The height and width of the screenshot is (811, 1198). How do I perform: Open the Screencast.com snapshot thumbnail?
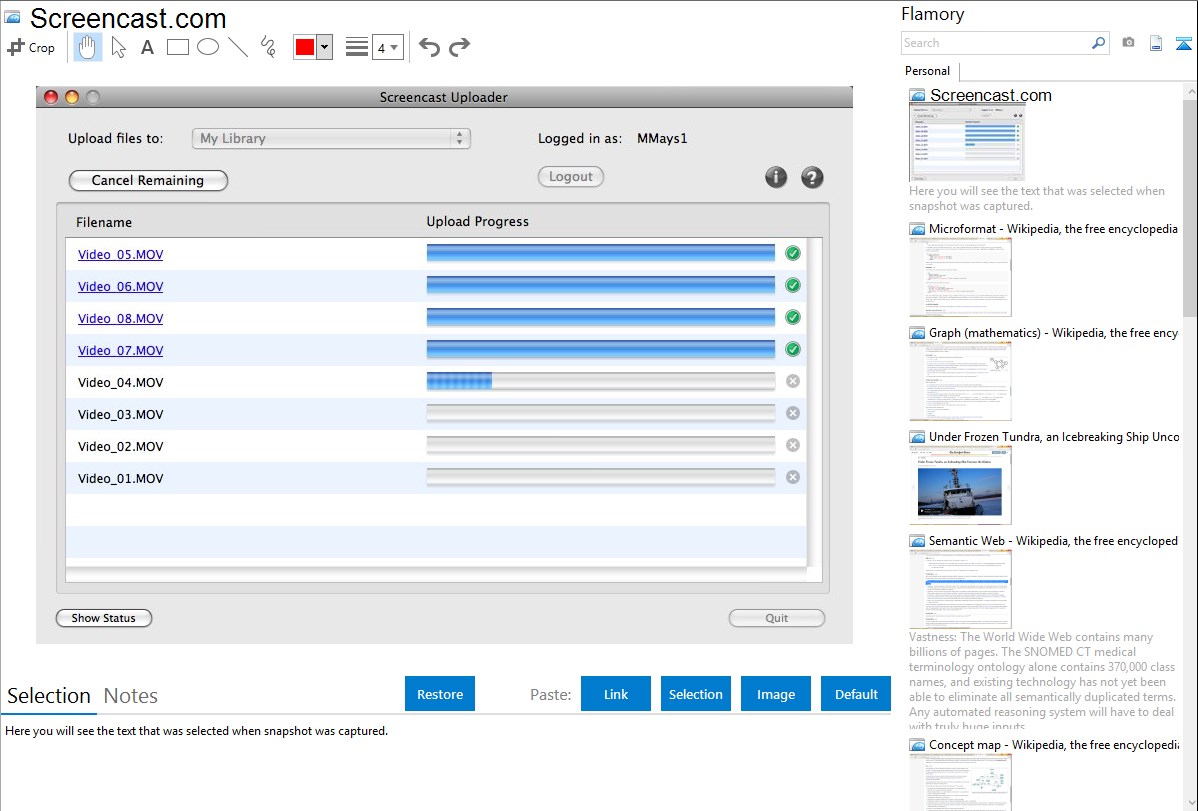[x=966, y=143]
